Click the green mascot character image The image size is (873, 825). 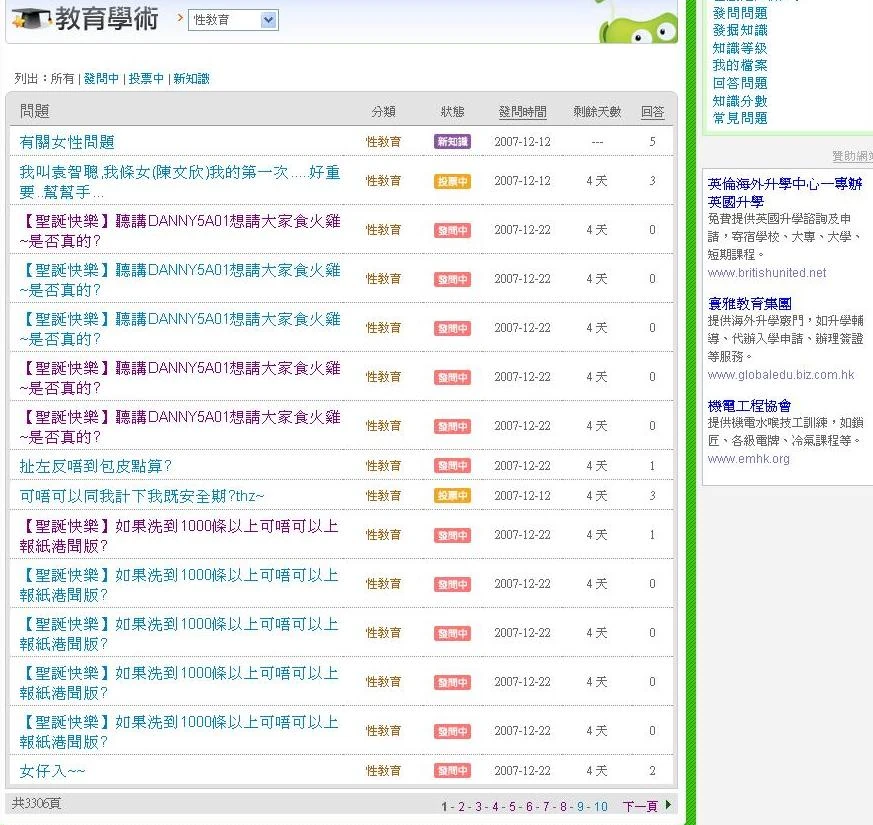(637, 22)
